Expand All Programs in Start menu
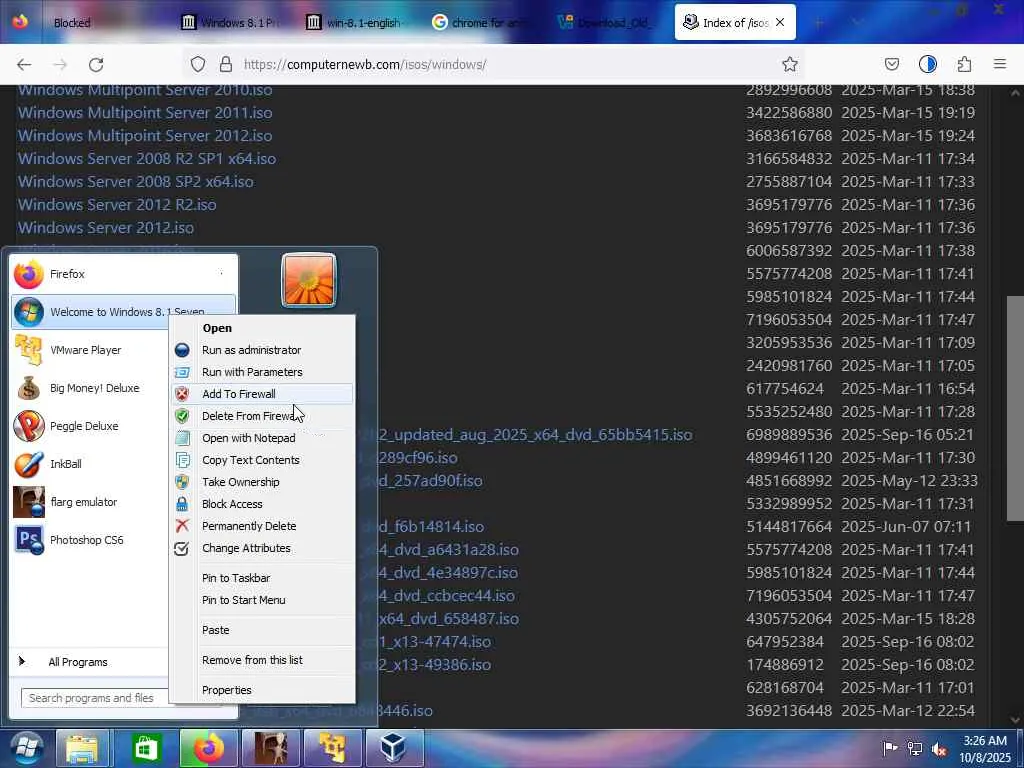 78,662
